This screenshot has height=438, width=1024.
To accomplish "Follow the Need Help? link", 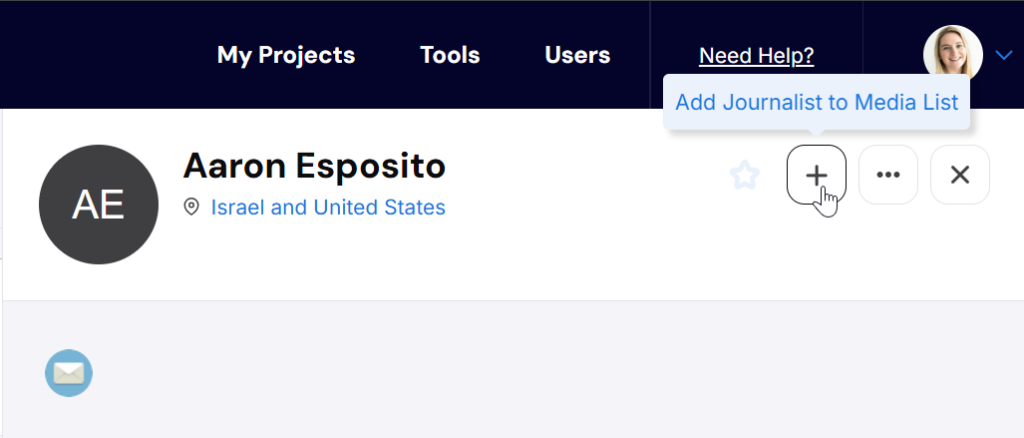I will point(756,56).
